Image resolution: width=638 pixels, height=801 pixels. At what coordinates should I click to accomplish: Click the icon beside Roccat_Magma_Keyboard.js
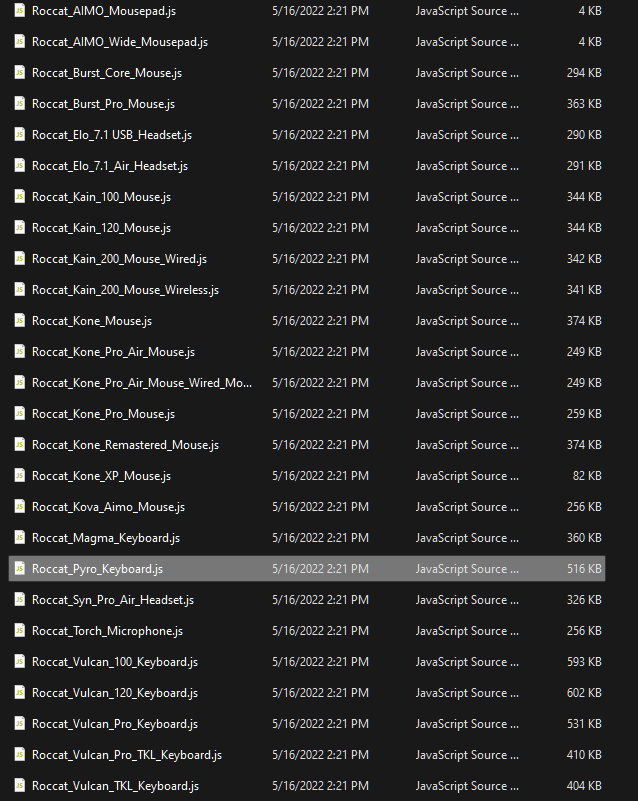pos(19,538)
